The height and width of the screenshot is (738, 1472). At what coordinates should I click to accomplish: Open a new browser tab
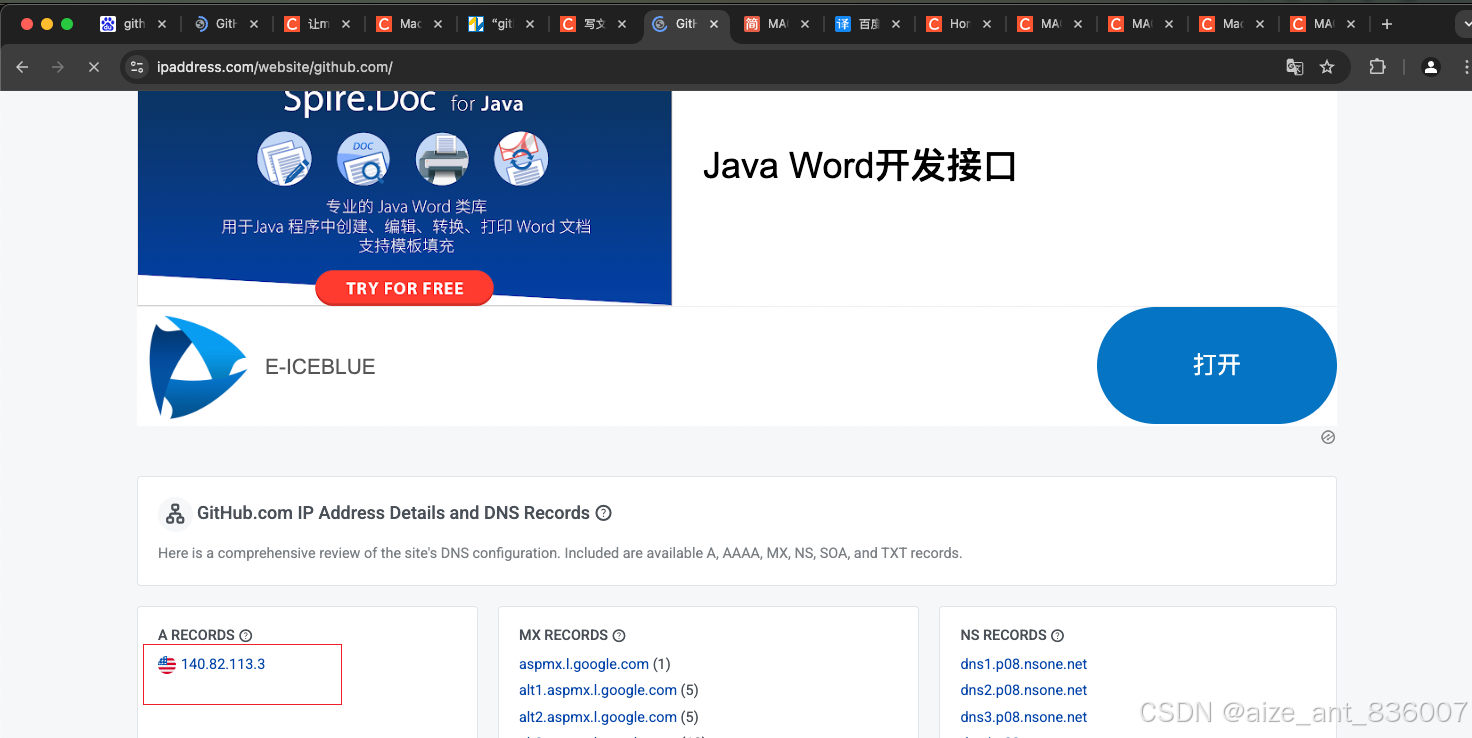[x=1386, y=24]
